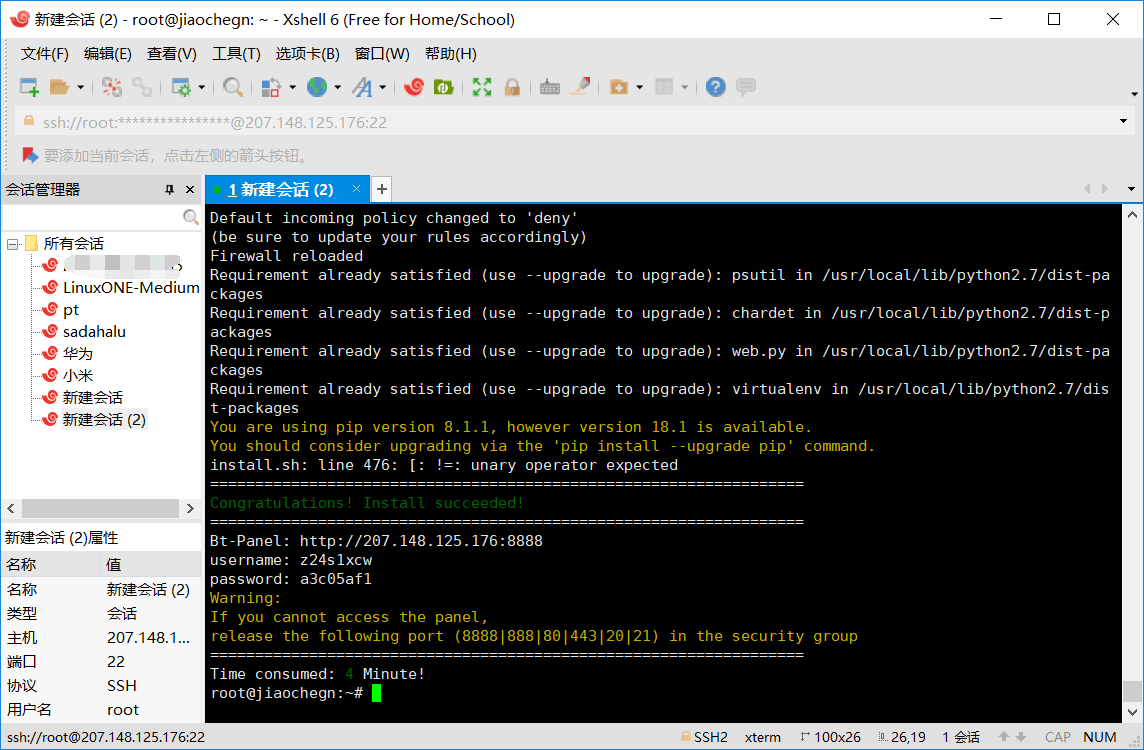This screenshot has width=1144, height=750.
Task: Select the sadahalu session entry
Action: [94, 331]
